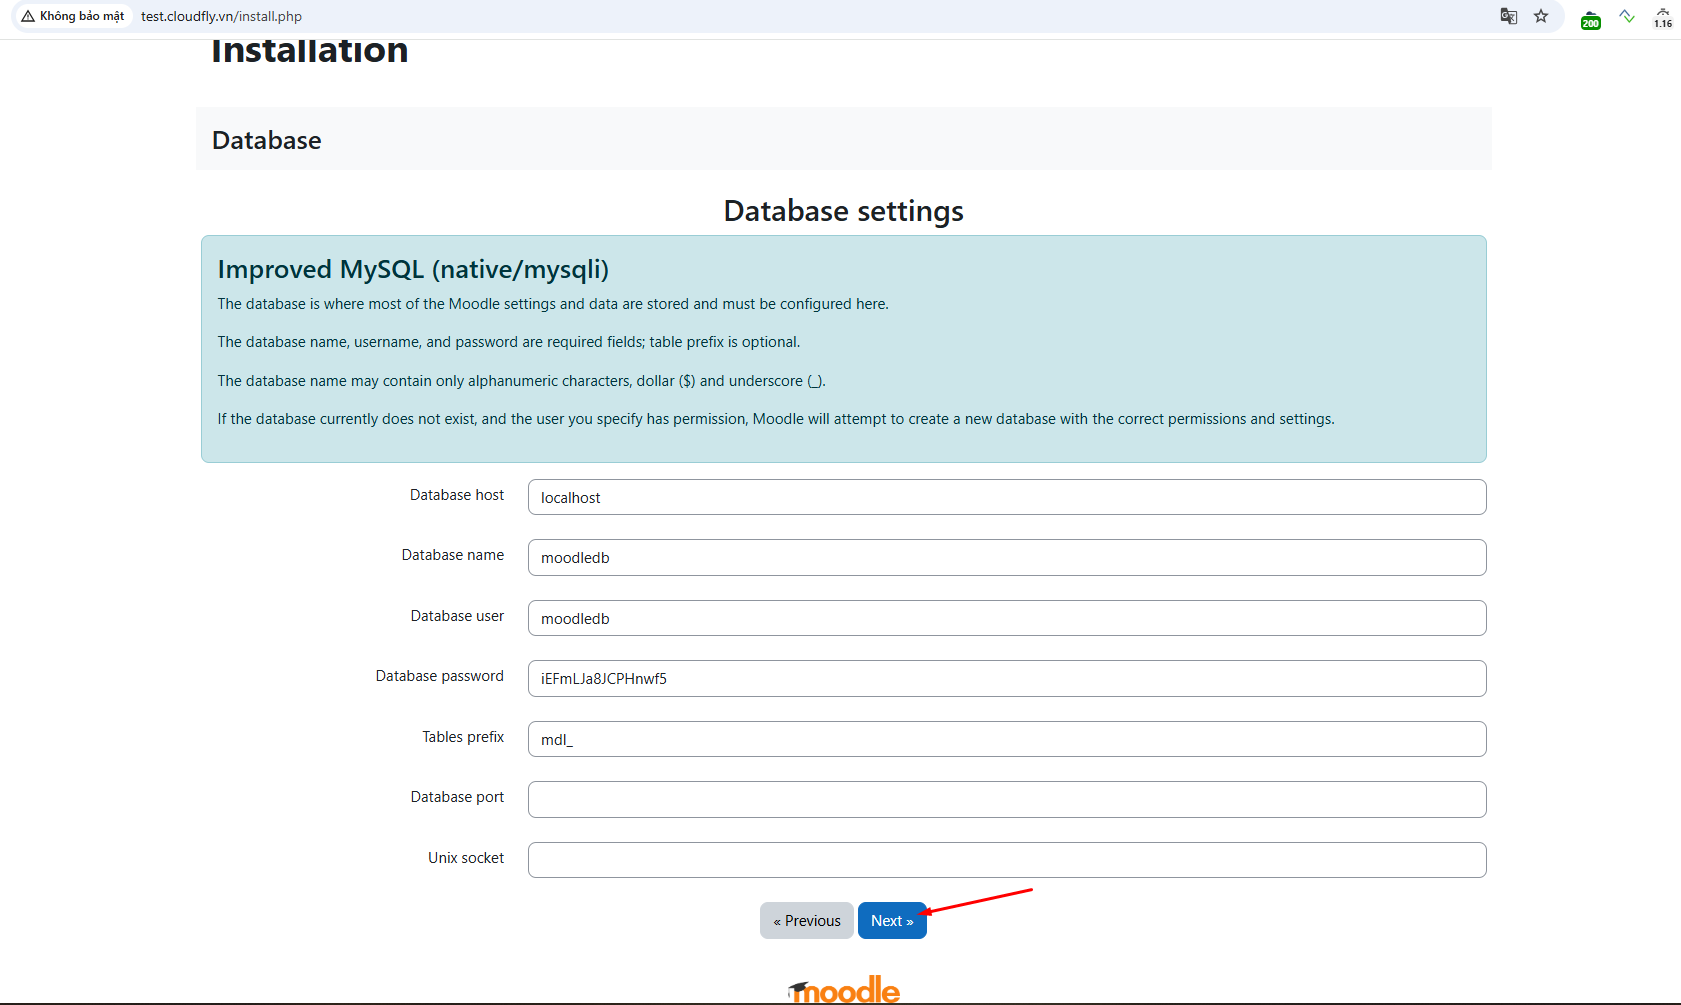
Task: Click into the Database password field
Action: 1006,679
